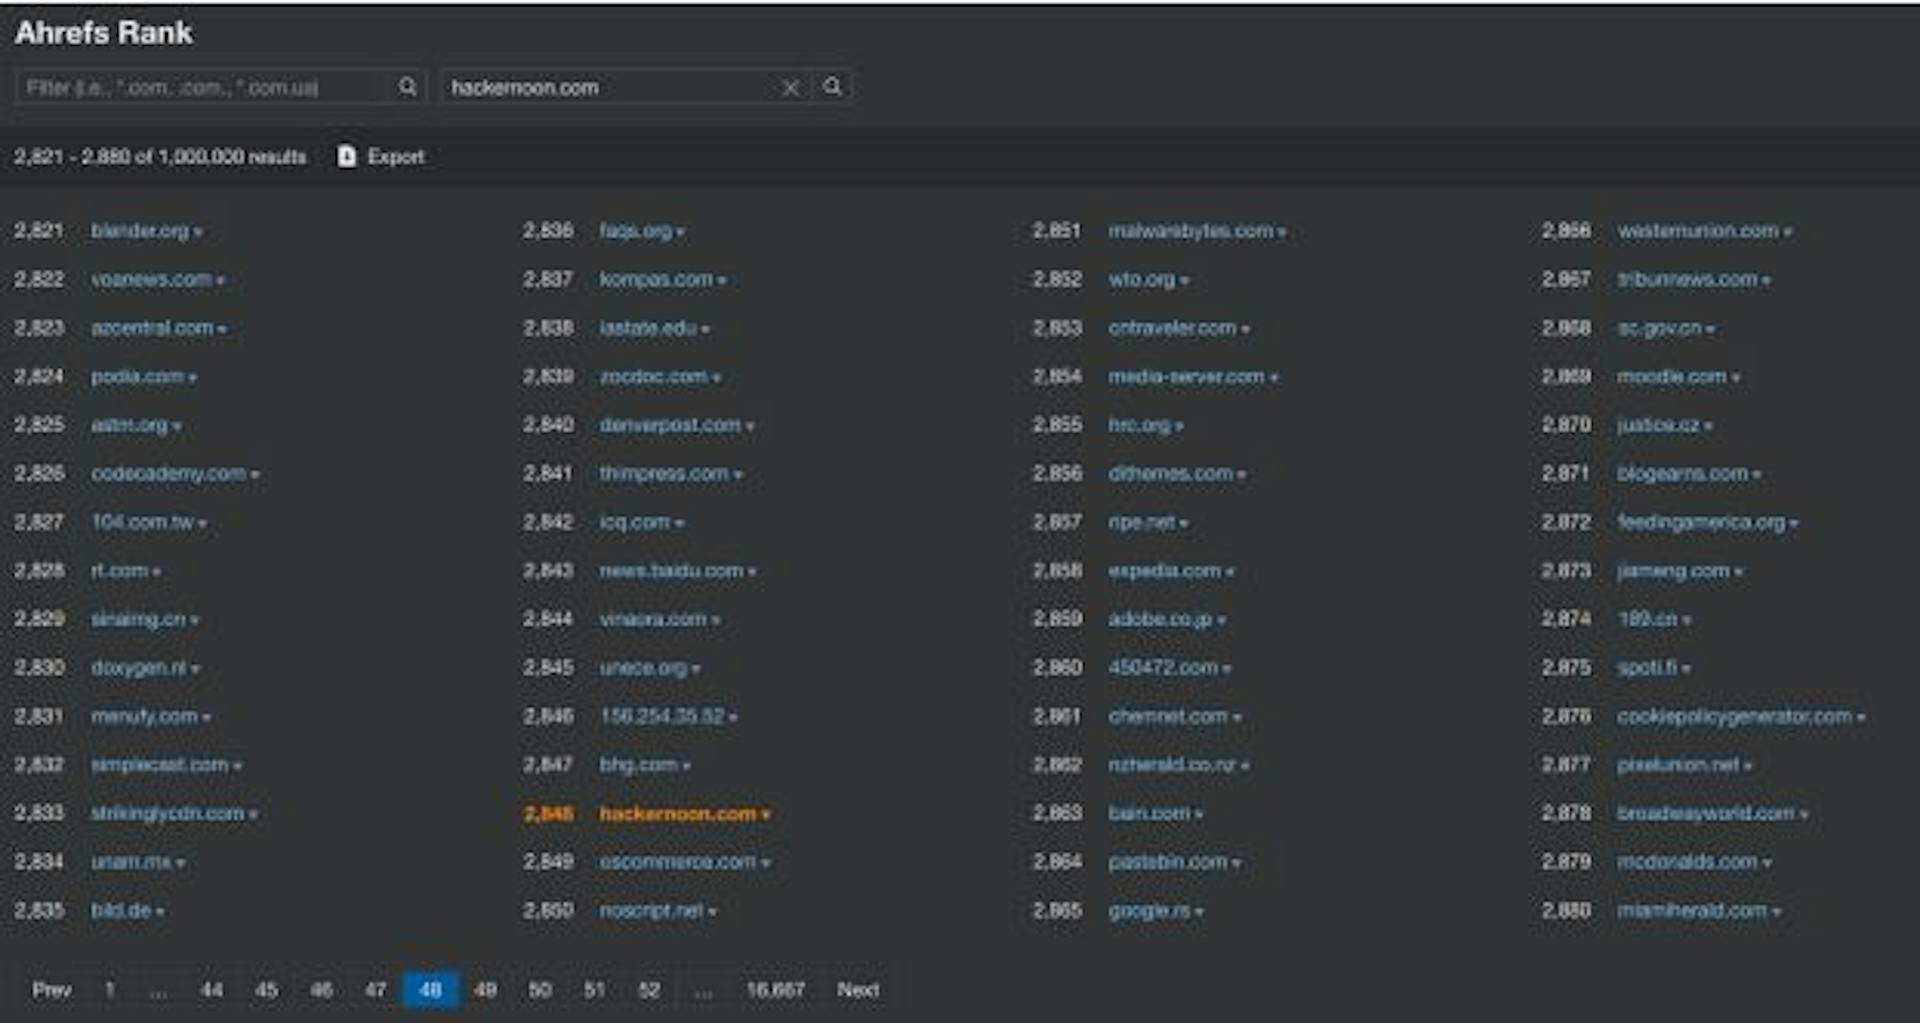Click into the hackernoon.com search field

(x=610, y=87)
